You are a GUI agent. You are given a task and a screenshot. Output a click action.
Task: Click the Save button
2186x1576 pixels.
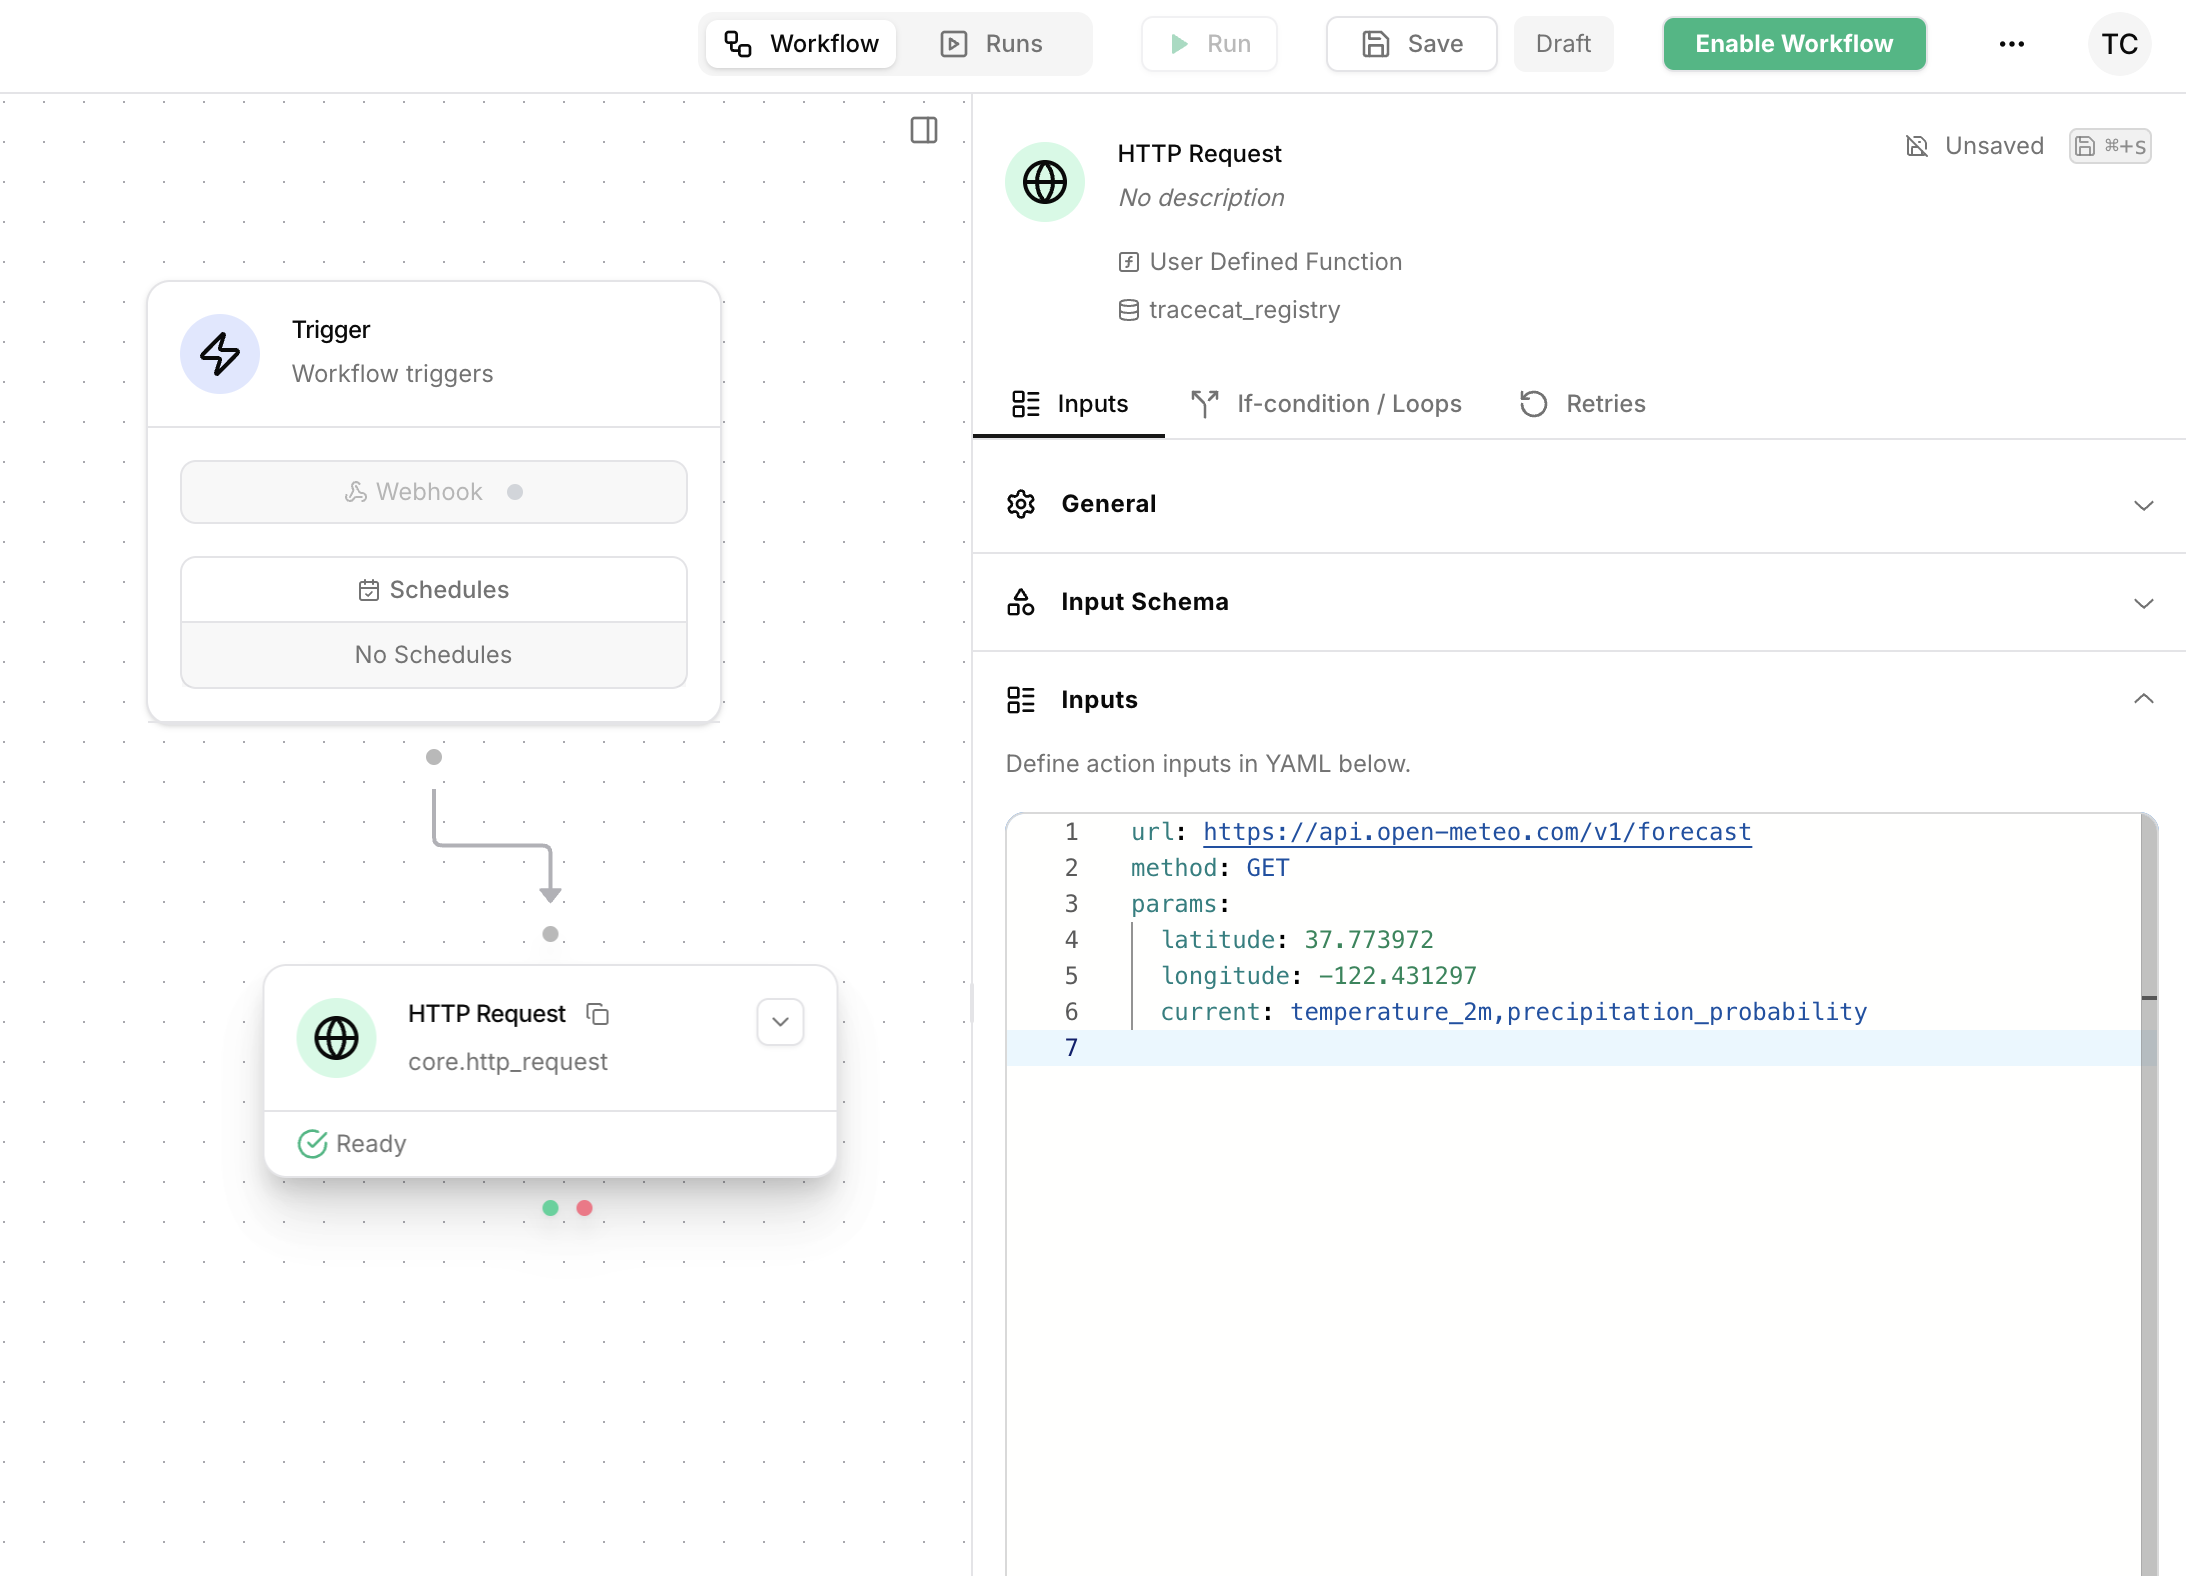(x=1411, y=44)
